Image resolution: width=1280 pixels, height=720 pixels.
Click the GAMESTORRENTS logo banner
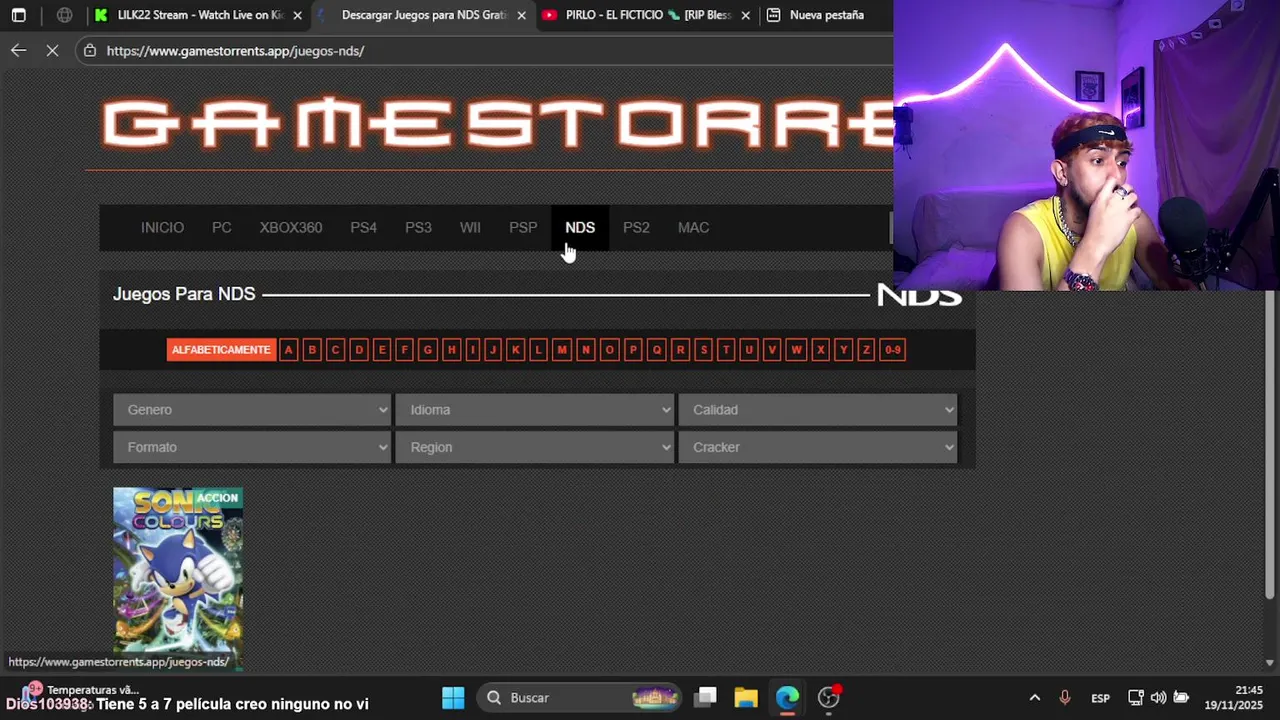(497, 125)
